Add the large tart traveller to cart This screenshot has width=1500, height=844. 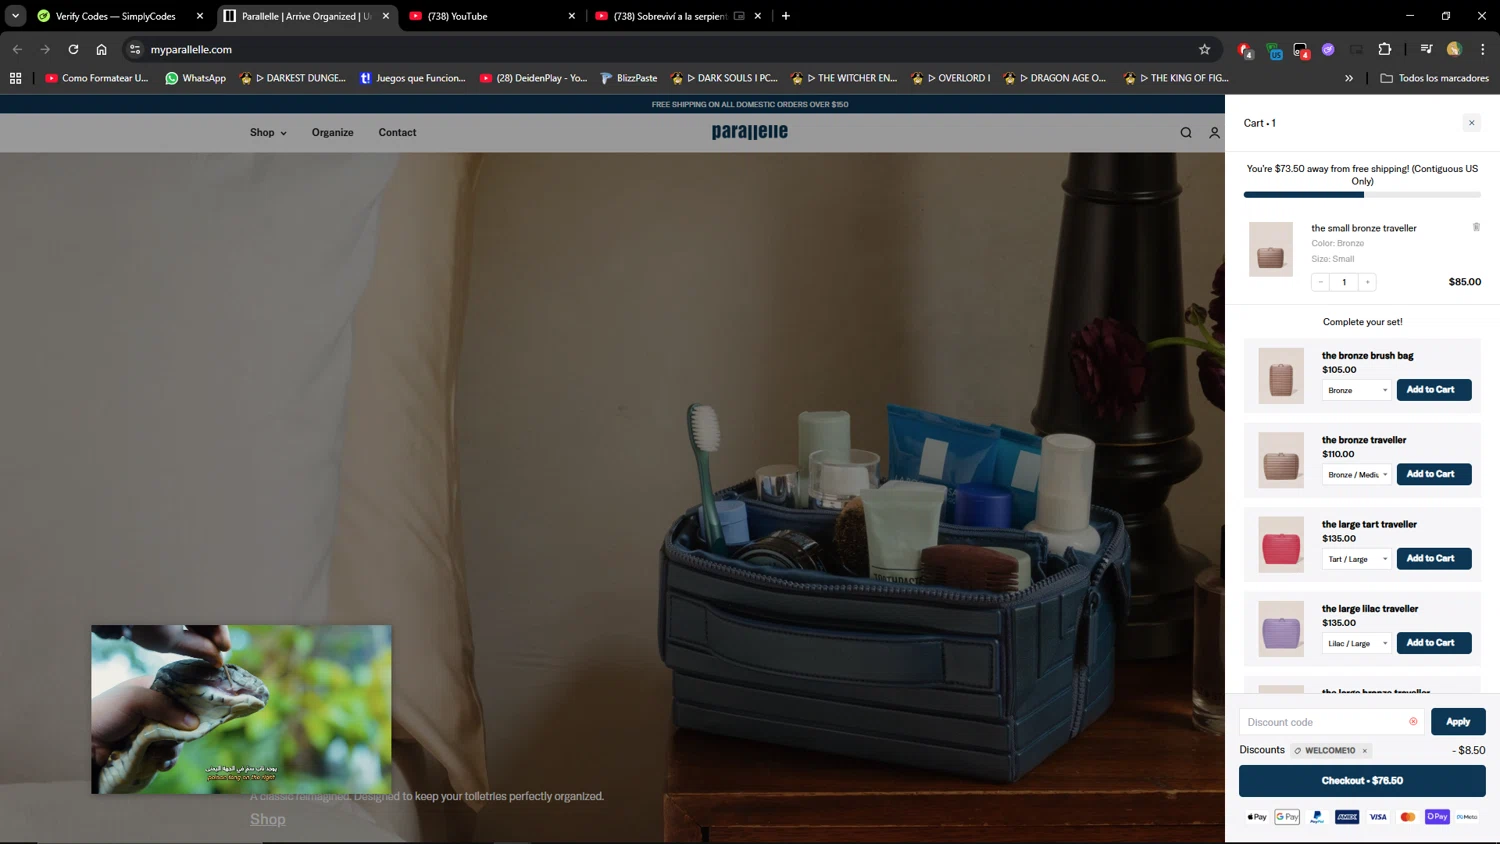click(x=1433, y=558)
